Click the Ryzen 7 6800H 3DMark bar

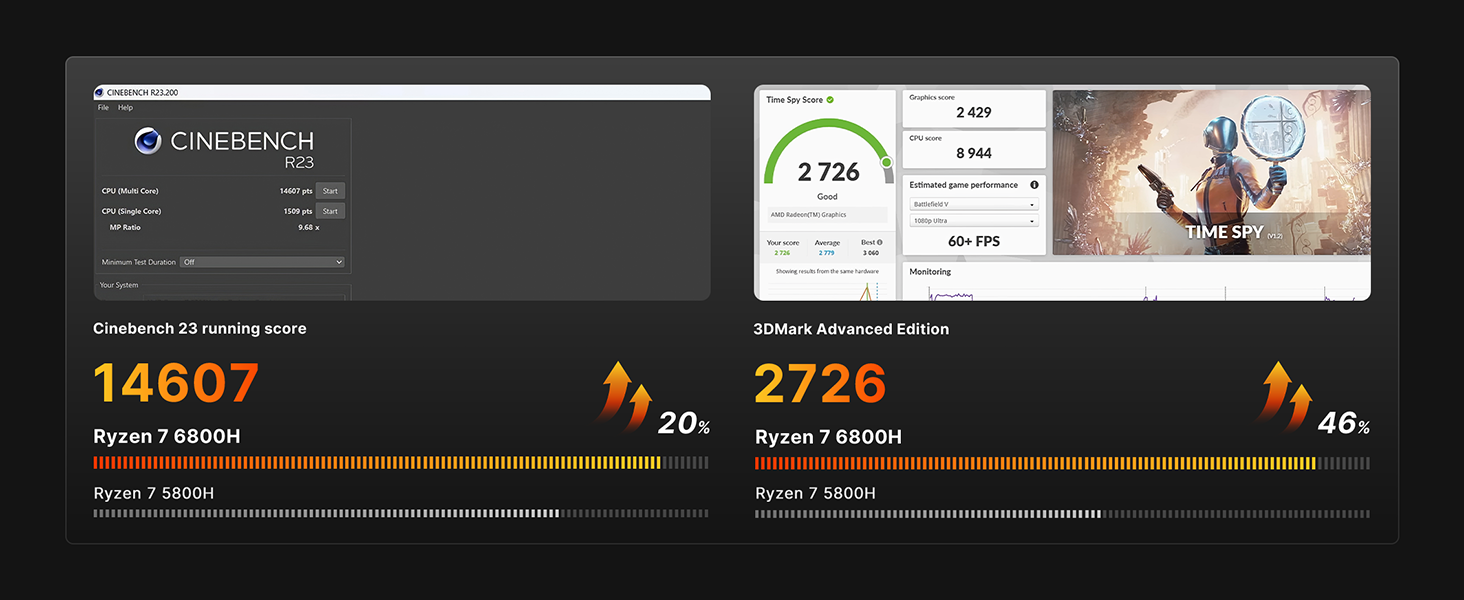pyautogui.click(x=1062, y=463)
